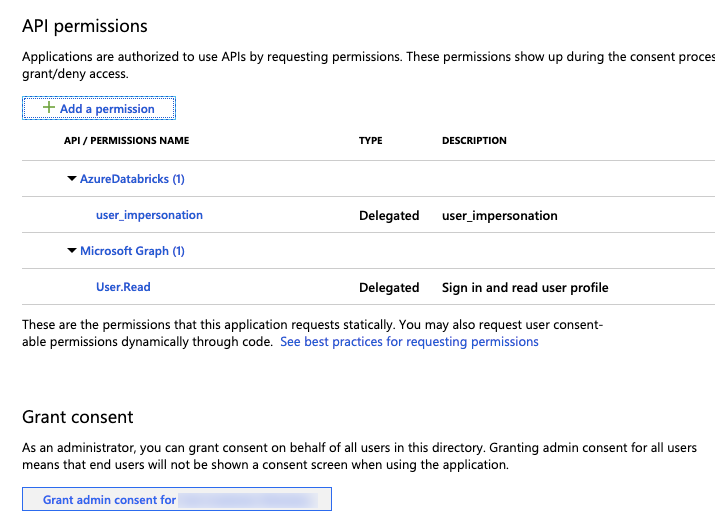Click the TYPE column header
This screenshot has height=519, width=715.
point(370,141)
